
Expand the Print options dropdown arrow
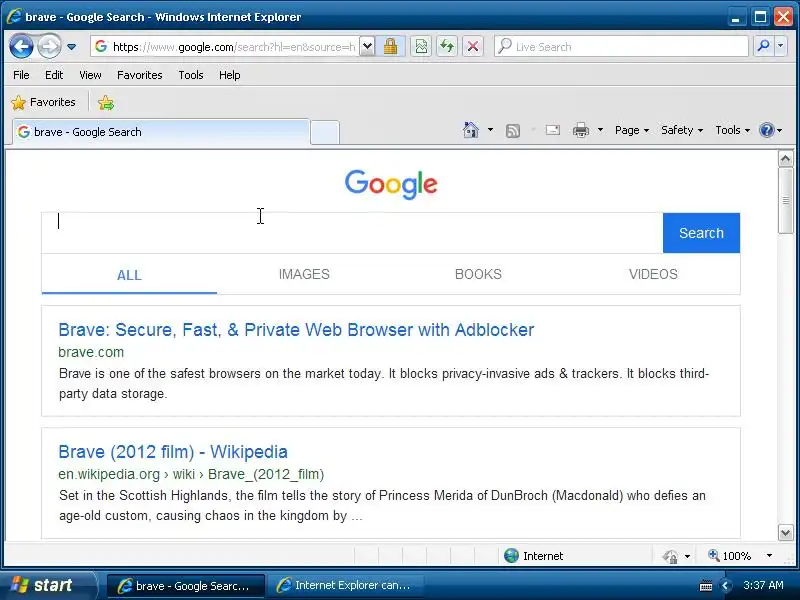[x=601, y=130]
